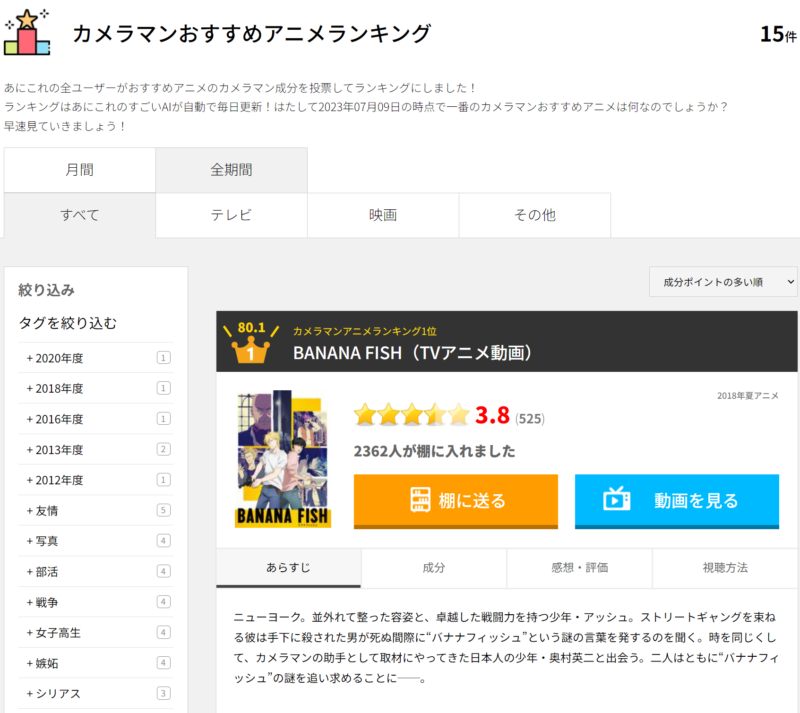Click the BANANA FISH poster thumbnail
800x713 pixels.
coord(283,459)
